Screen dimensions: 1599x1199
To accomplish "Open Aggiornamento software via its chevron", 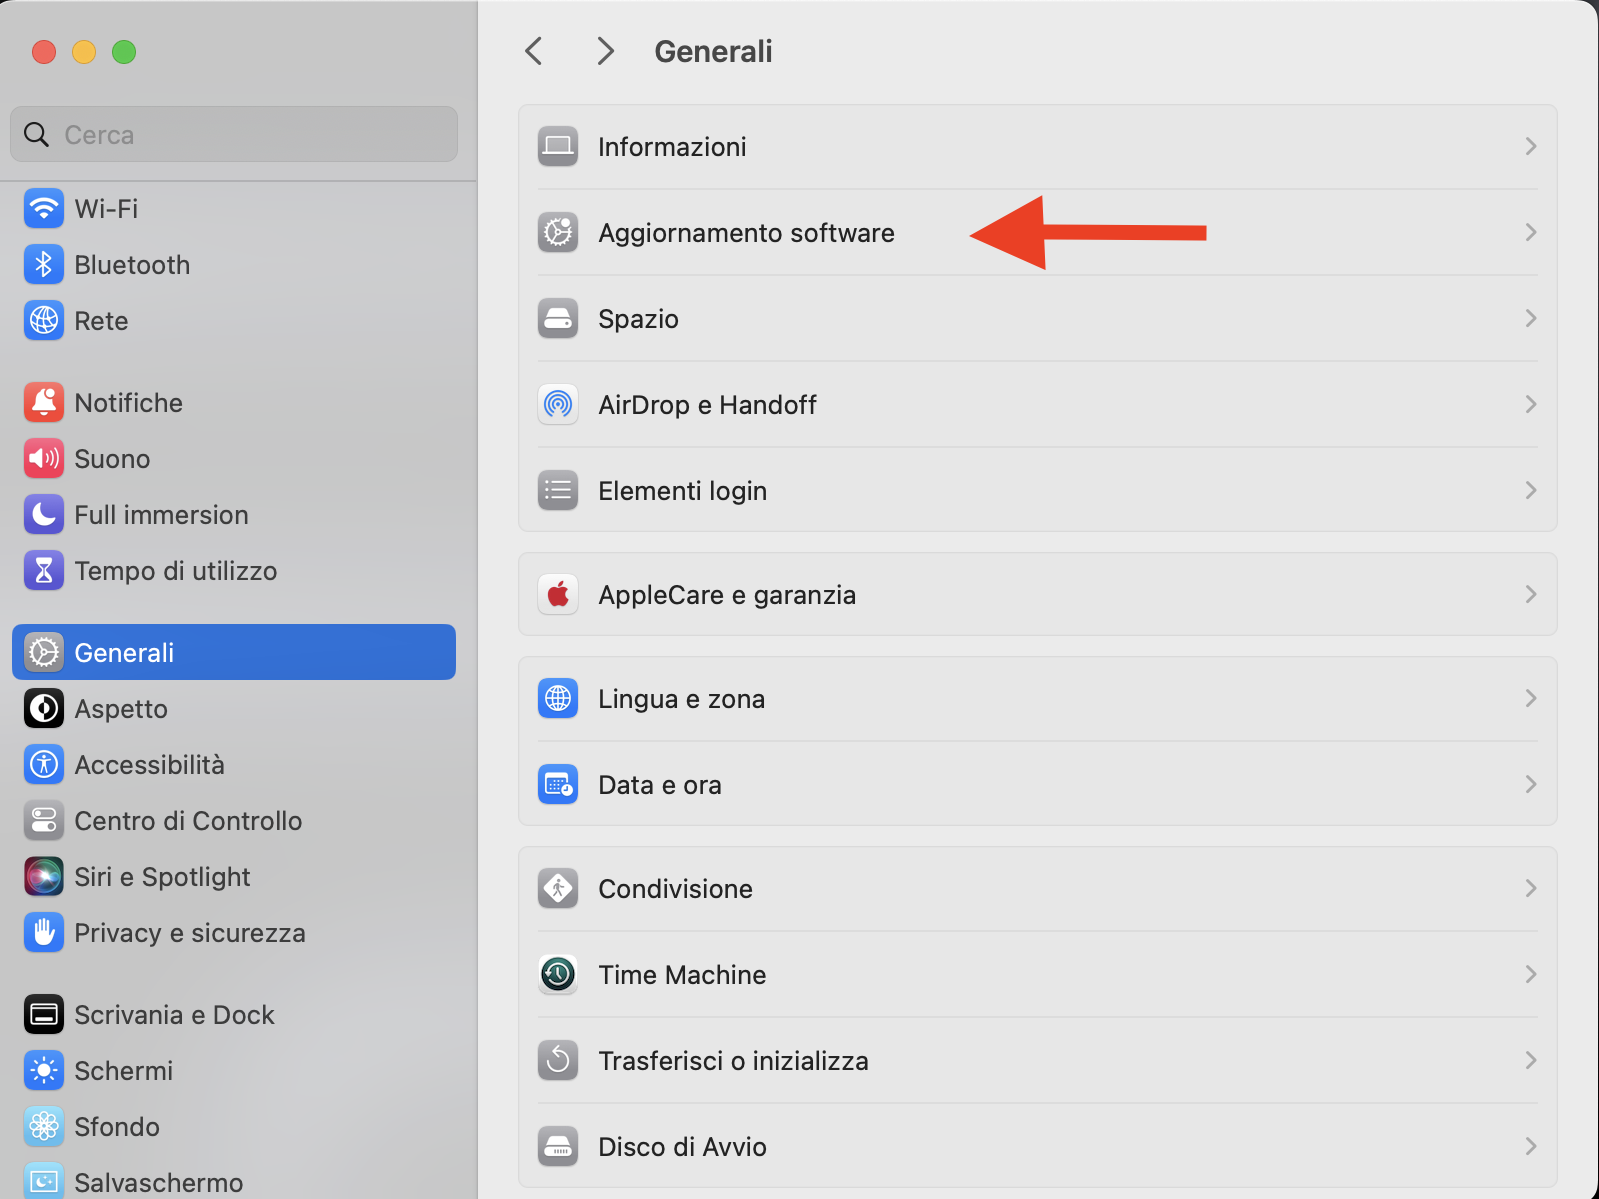I will click(1531, 233).
